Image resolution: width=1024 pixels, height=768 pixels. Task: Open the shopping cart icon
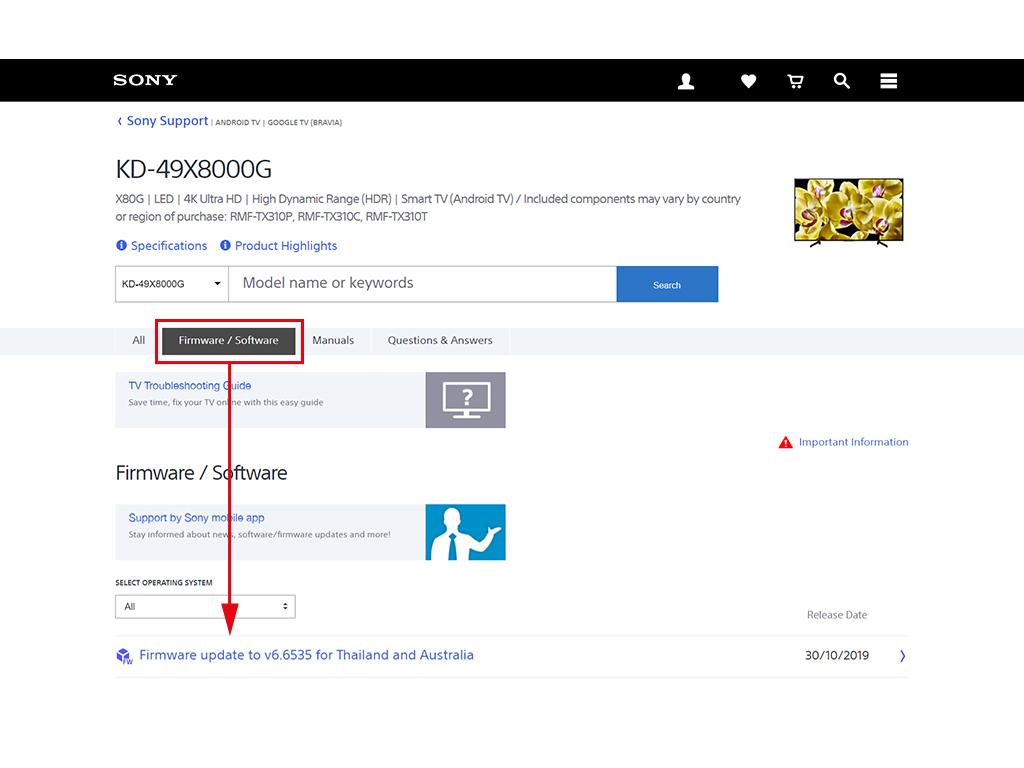(x=795, y=81)
